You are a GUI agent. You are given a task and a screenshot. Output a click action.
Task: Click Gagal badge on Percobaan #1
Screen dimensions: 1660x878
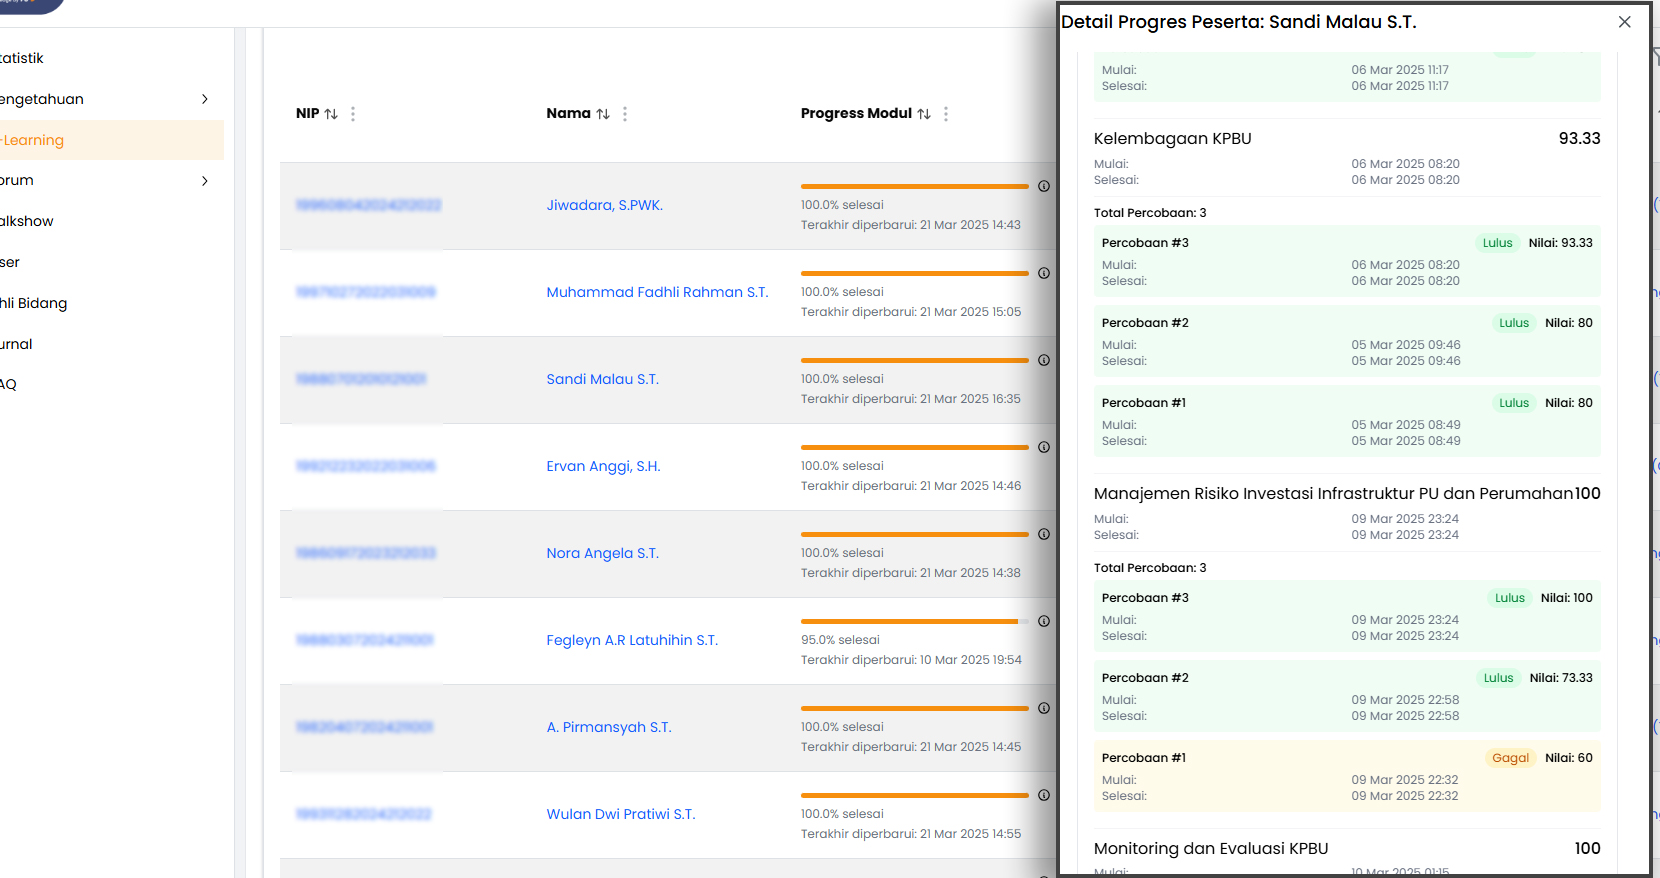point(1510,758)
